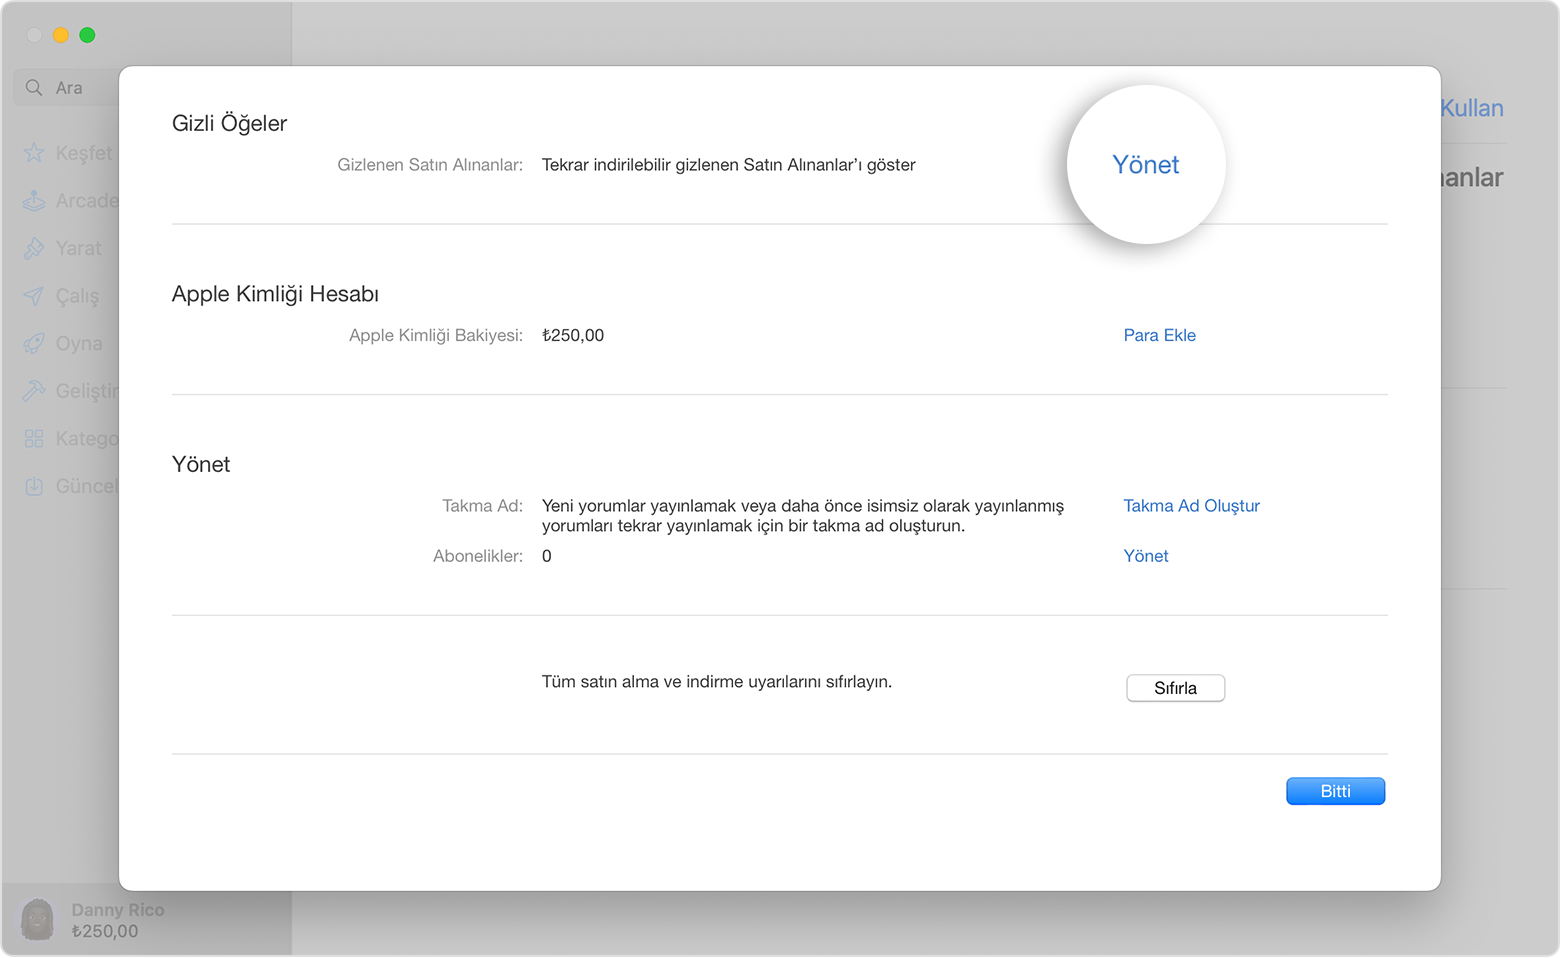Click the Kategoriler grid icon
1560x958 pixels.
pyautogui.click(x=34, y=438)
